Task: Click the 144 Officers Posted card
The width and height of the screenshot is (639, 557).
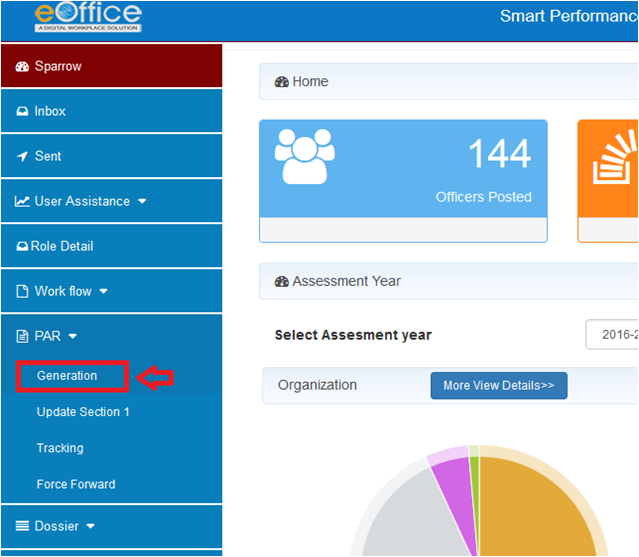Action: coord(403,181)
